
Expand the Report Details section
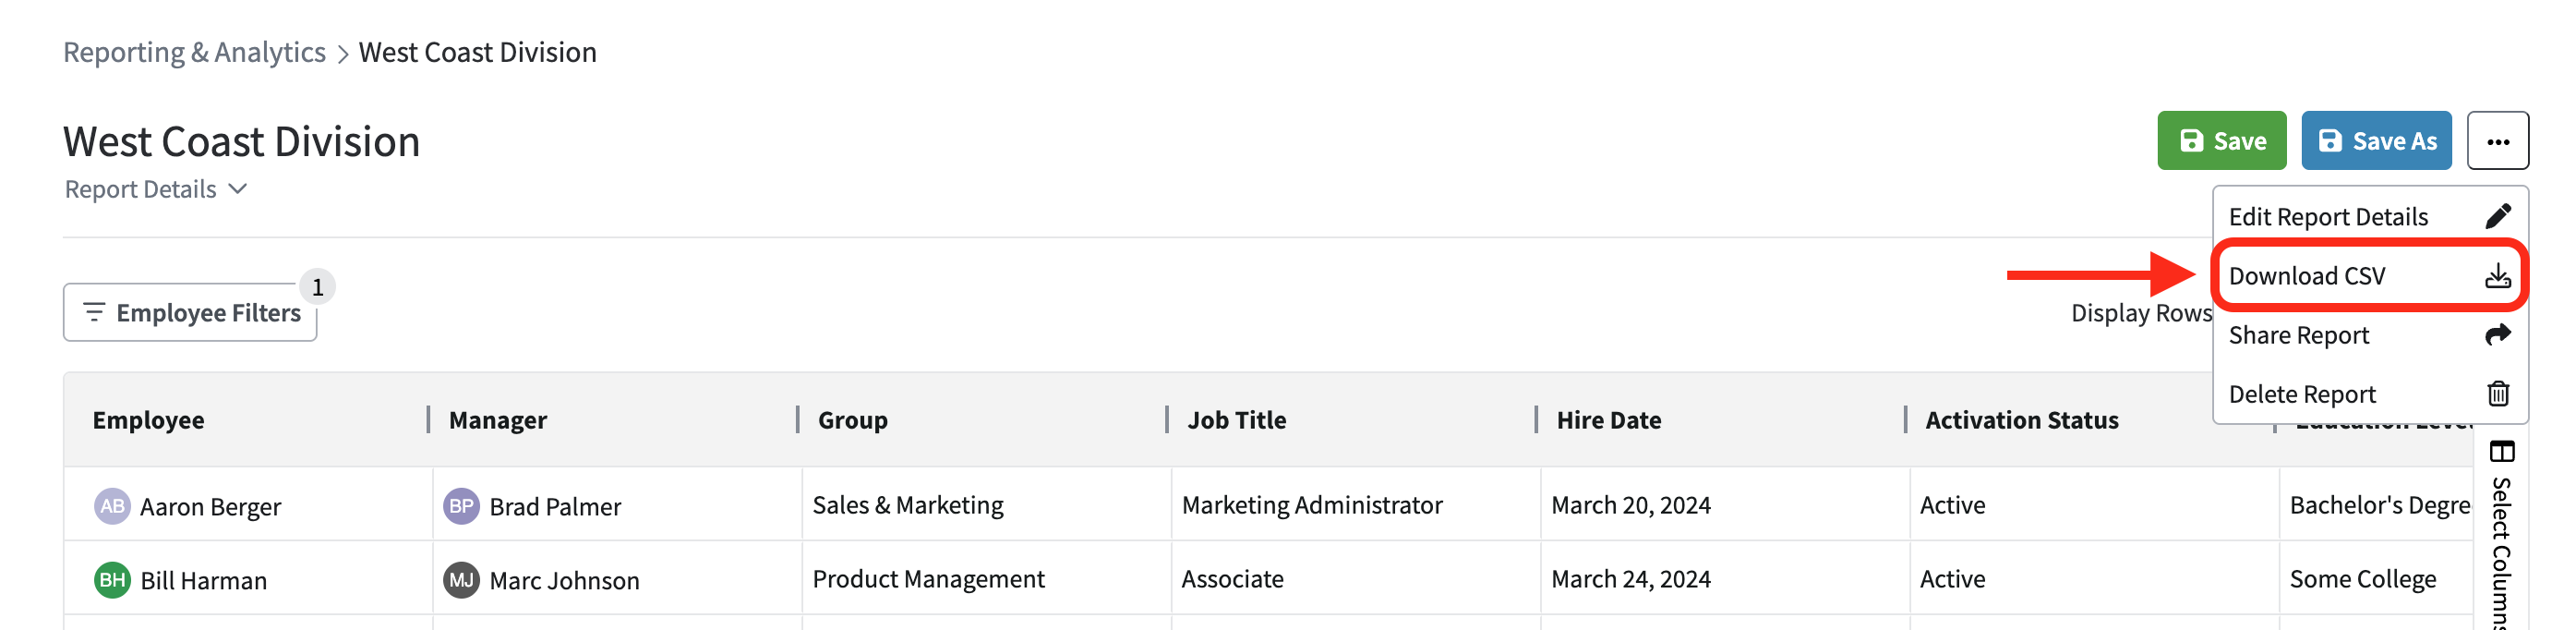(x=155, y=189)
